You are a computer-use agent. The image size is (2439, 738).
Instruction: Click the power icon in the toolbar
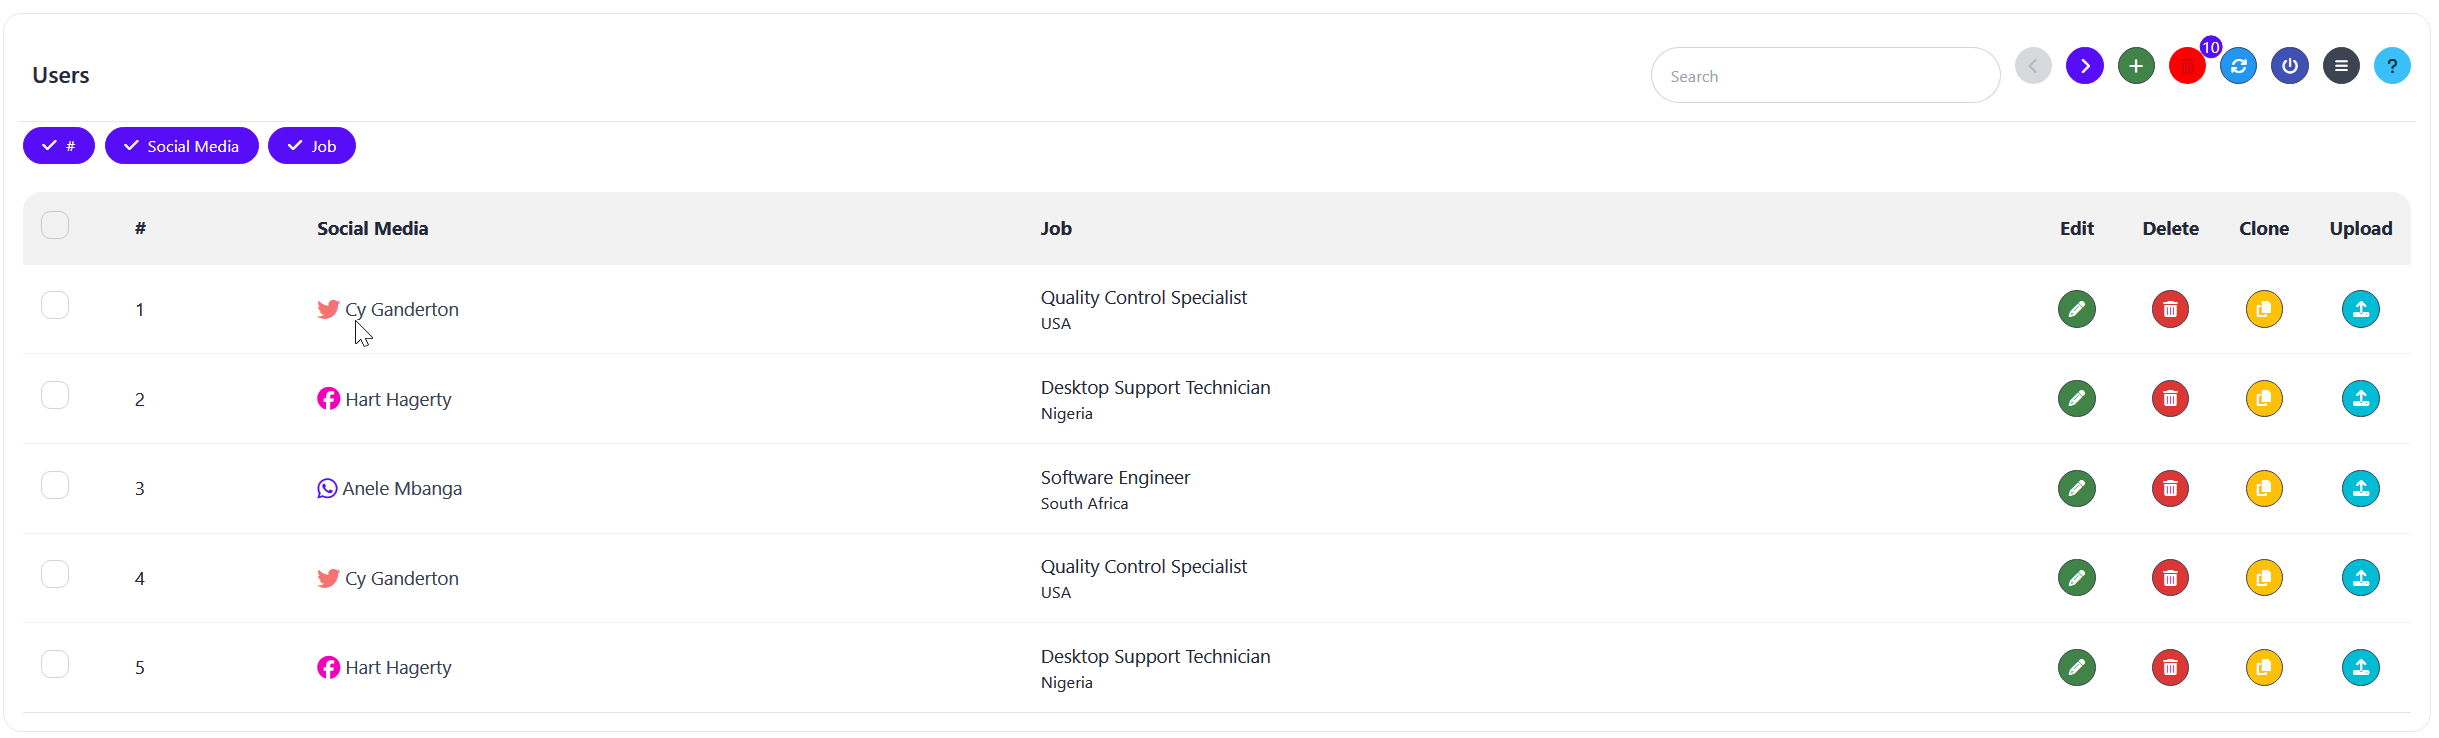(x=2289, y=66)
